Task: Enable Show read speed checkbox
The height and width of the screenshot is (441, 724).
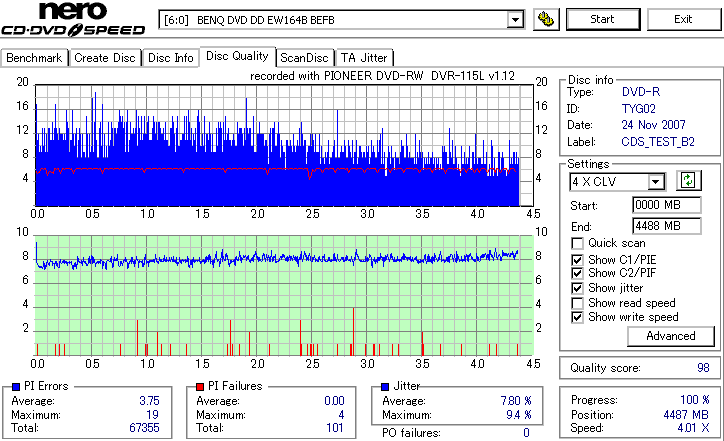Action: 577,303
